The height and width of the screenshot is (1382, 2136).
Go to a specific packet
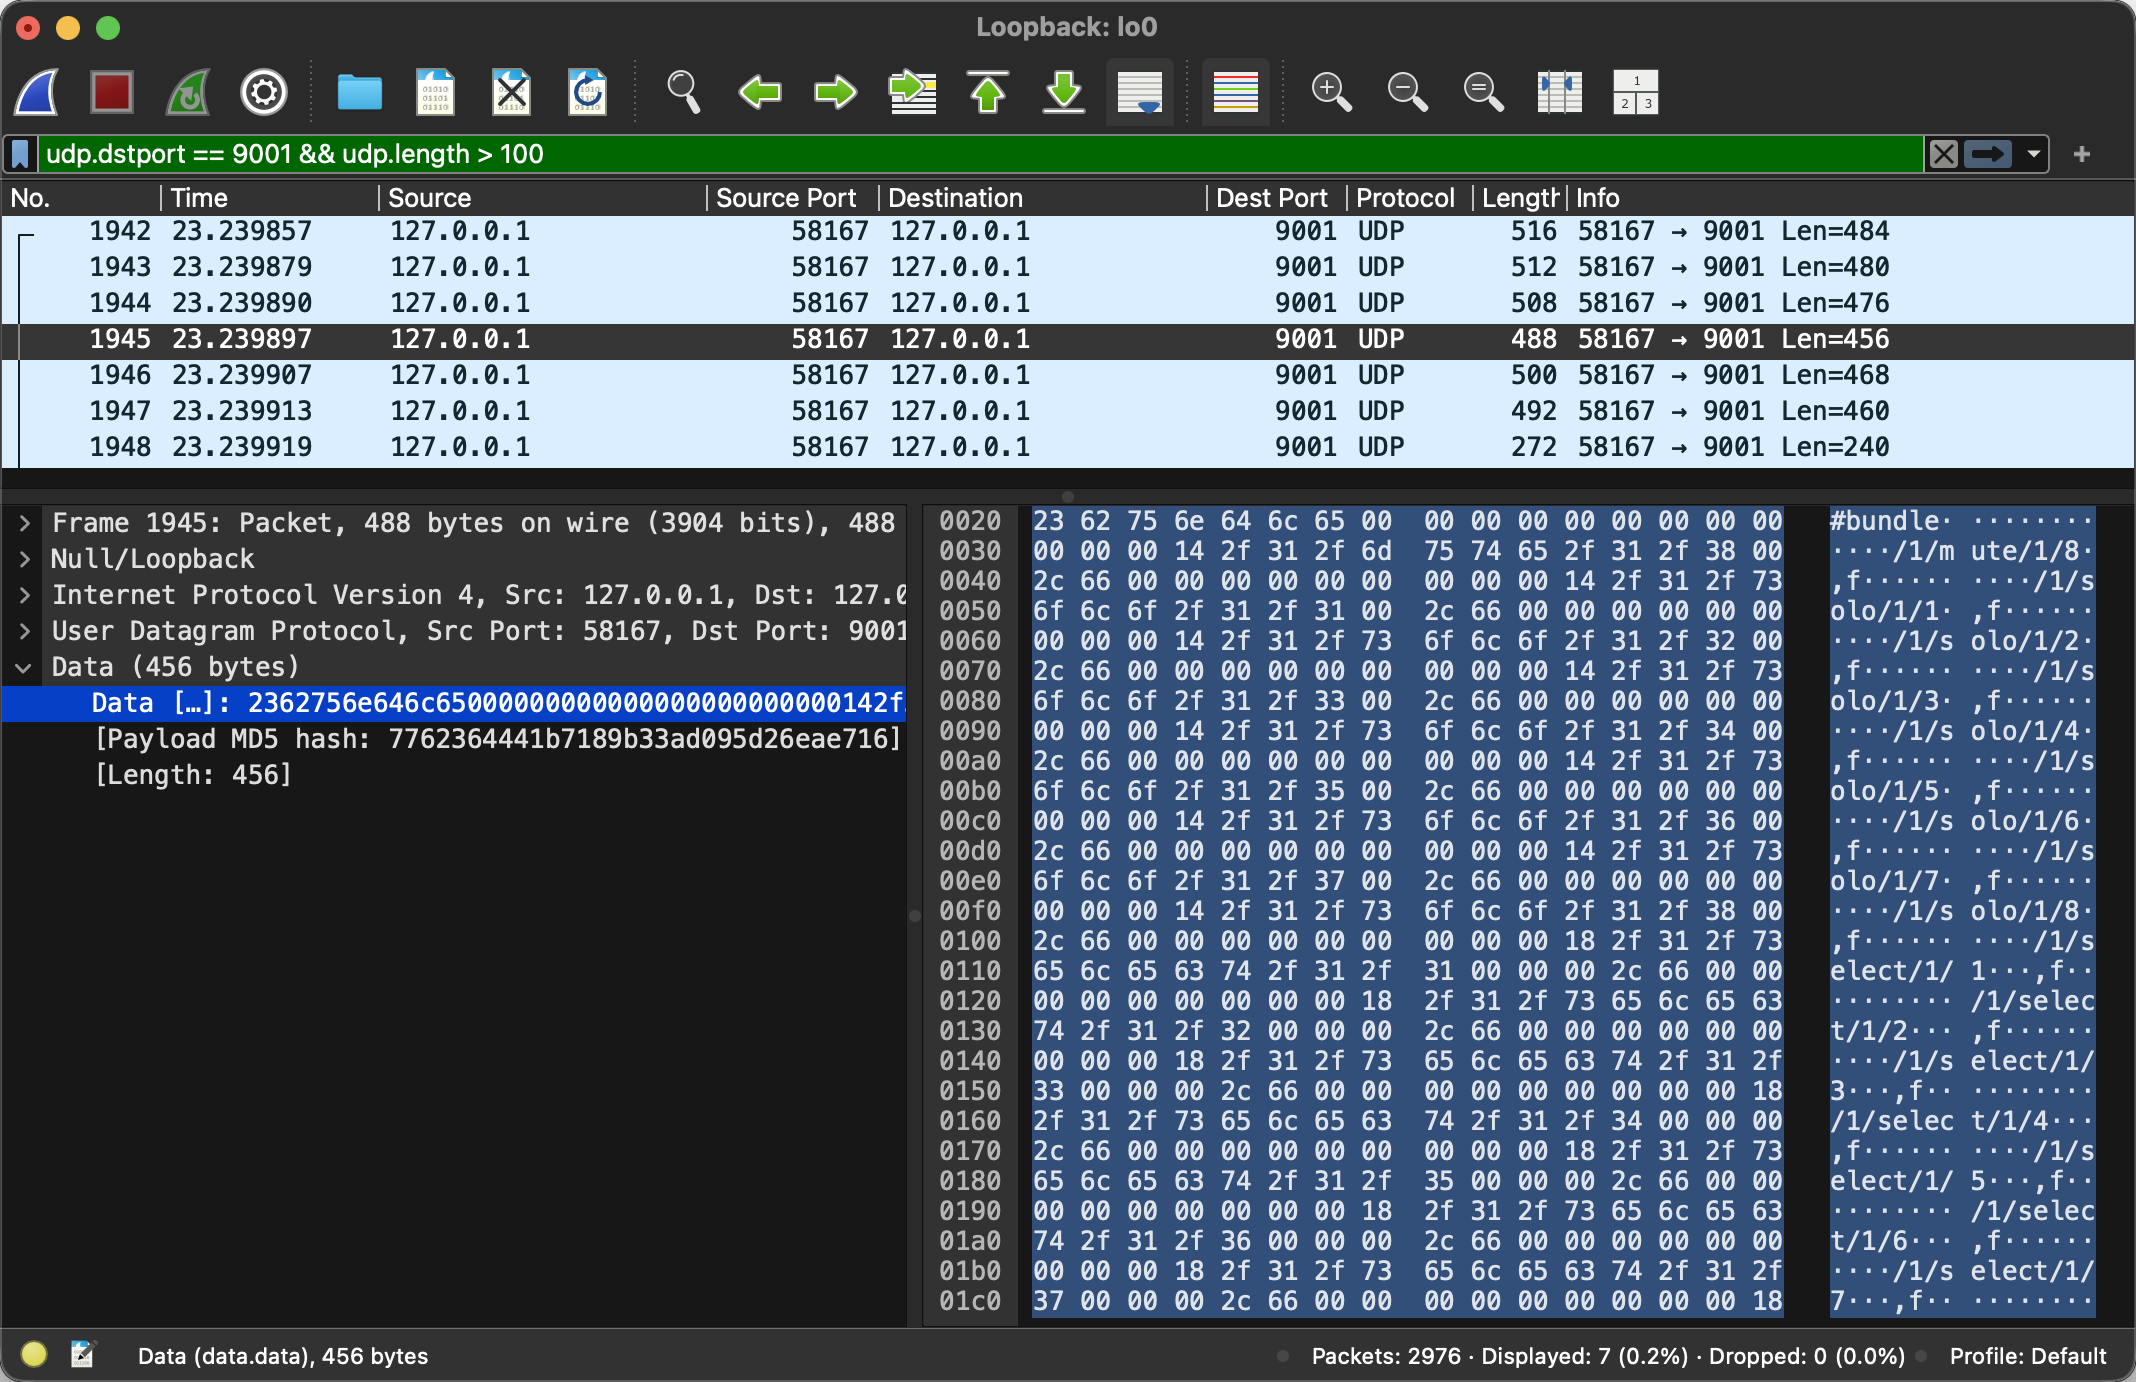pyautogui.click(x=912, y=93)
